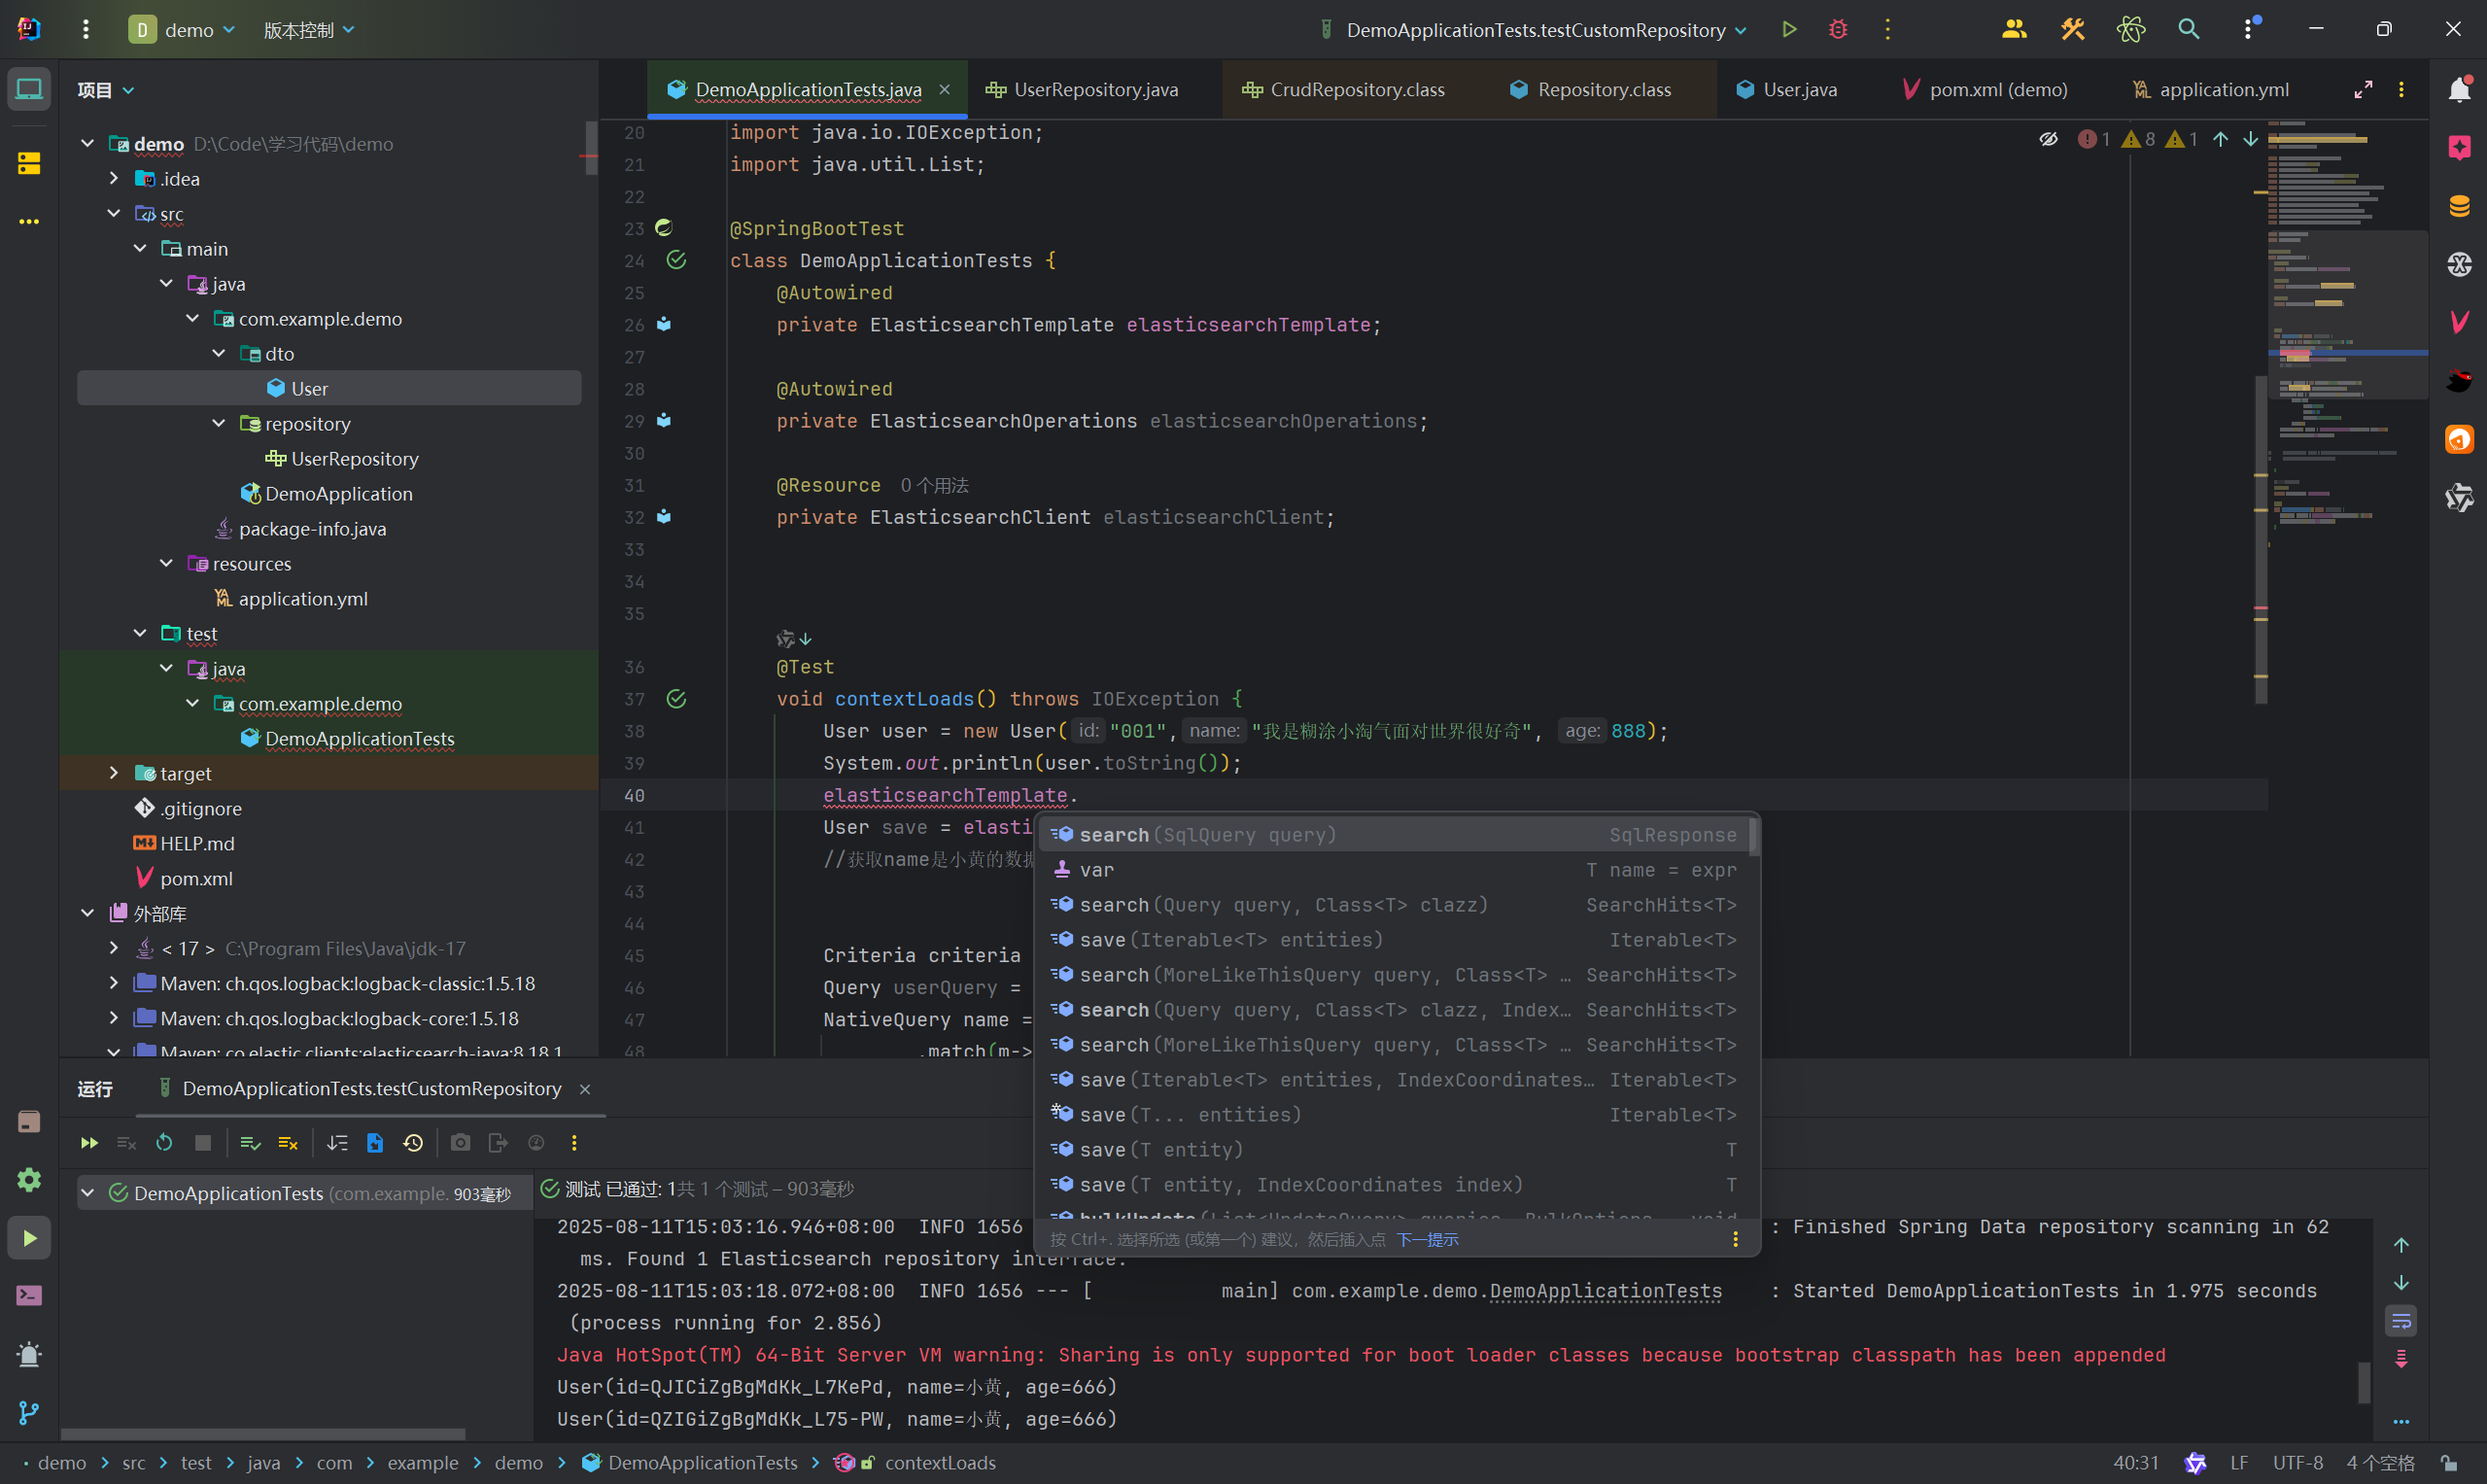Click the camera snapshot icon in Run toolbar

tap(460, 1143)
